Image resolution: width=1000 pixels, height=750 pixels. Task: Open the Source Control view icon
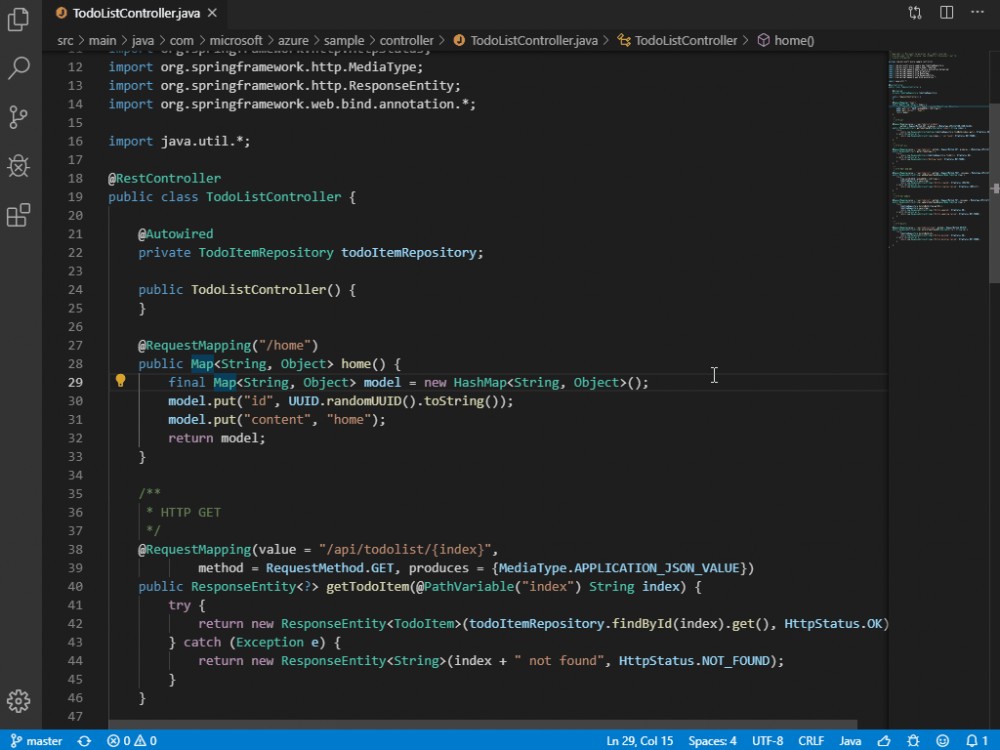[18, 117]
